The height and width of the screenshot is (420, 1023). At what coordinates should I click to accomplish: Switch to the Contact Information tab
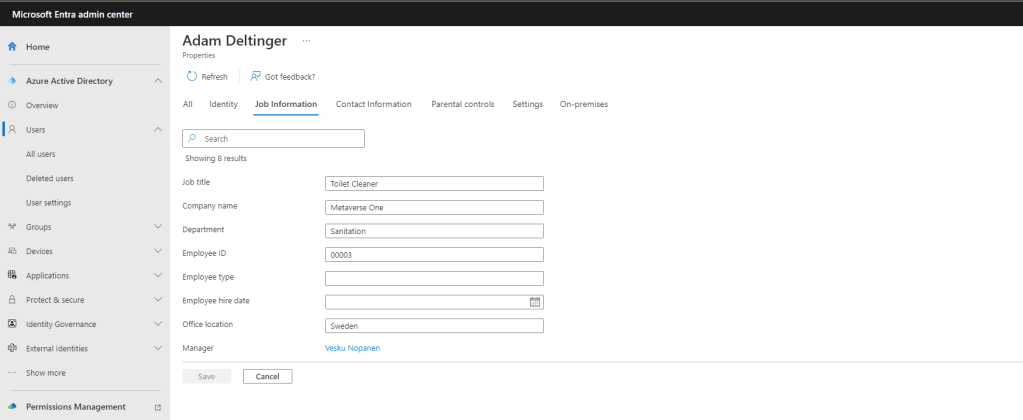pos(373,104)
